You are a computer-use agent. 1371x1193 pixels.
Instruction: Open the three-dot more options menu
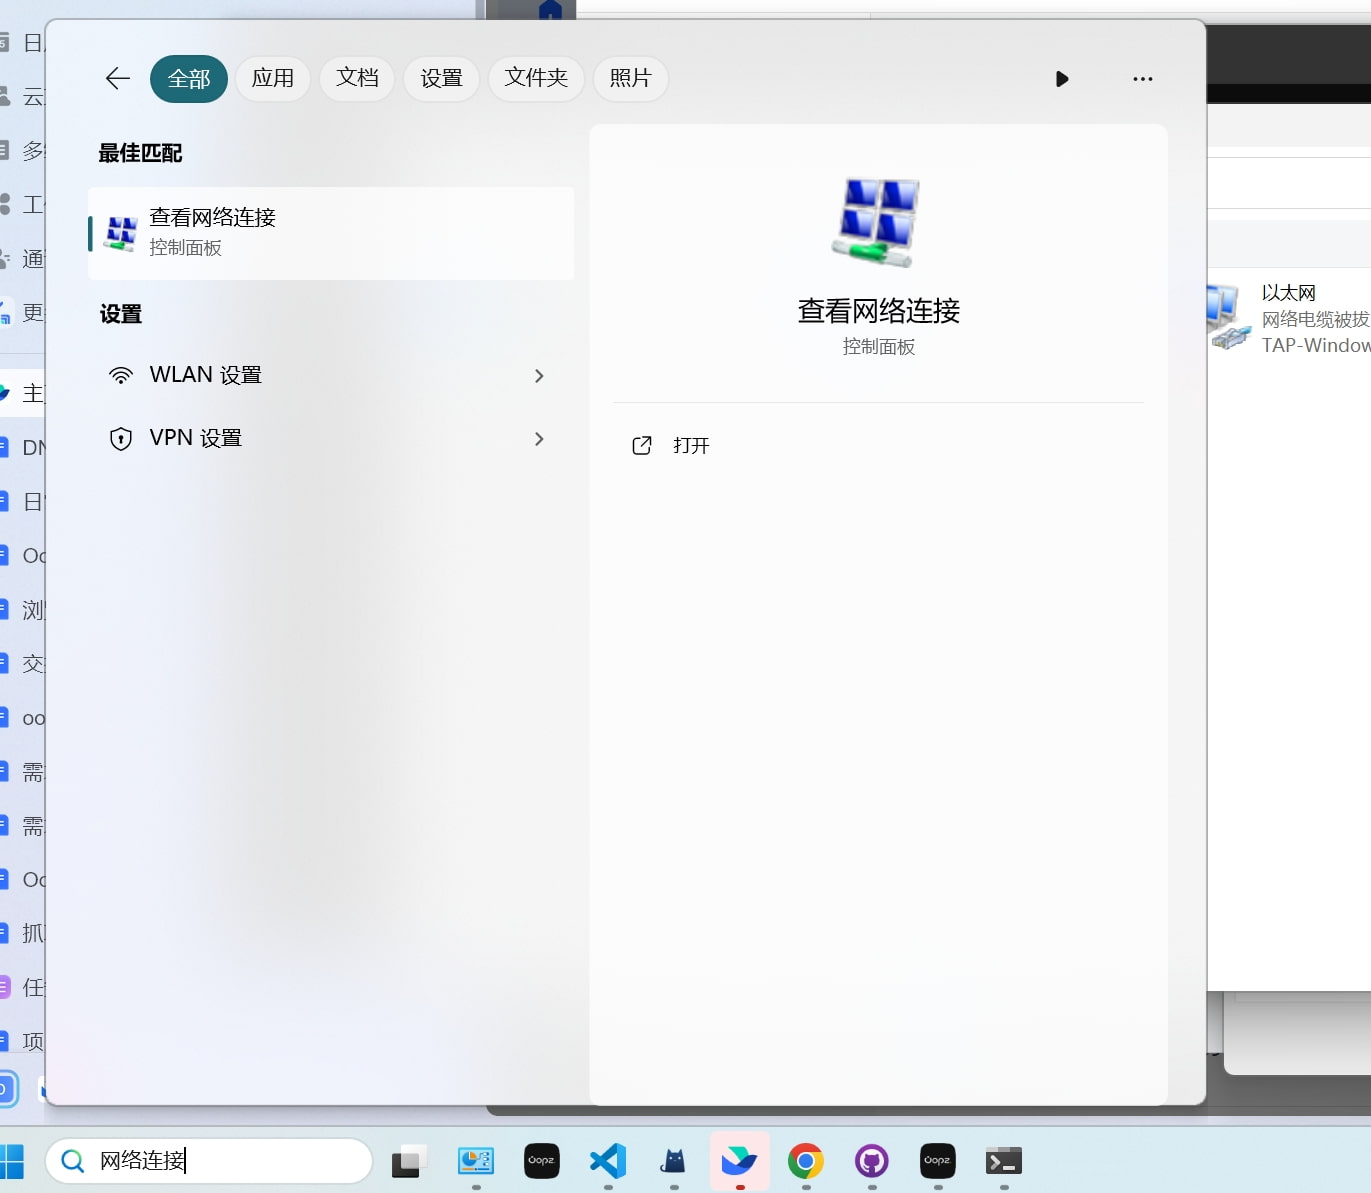(x=1143, y=79)
